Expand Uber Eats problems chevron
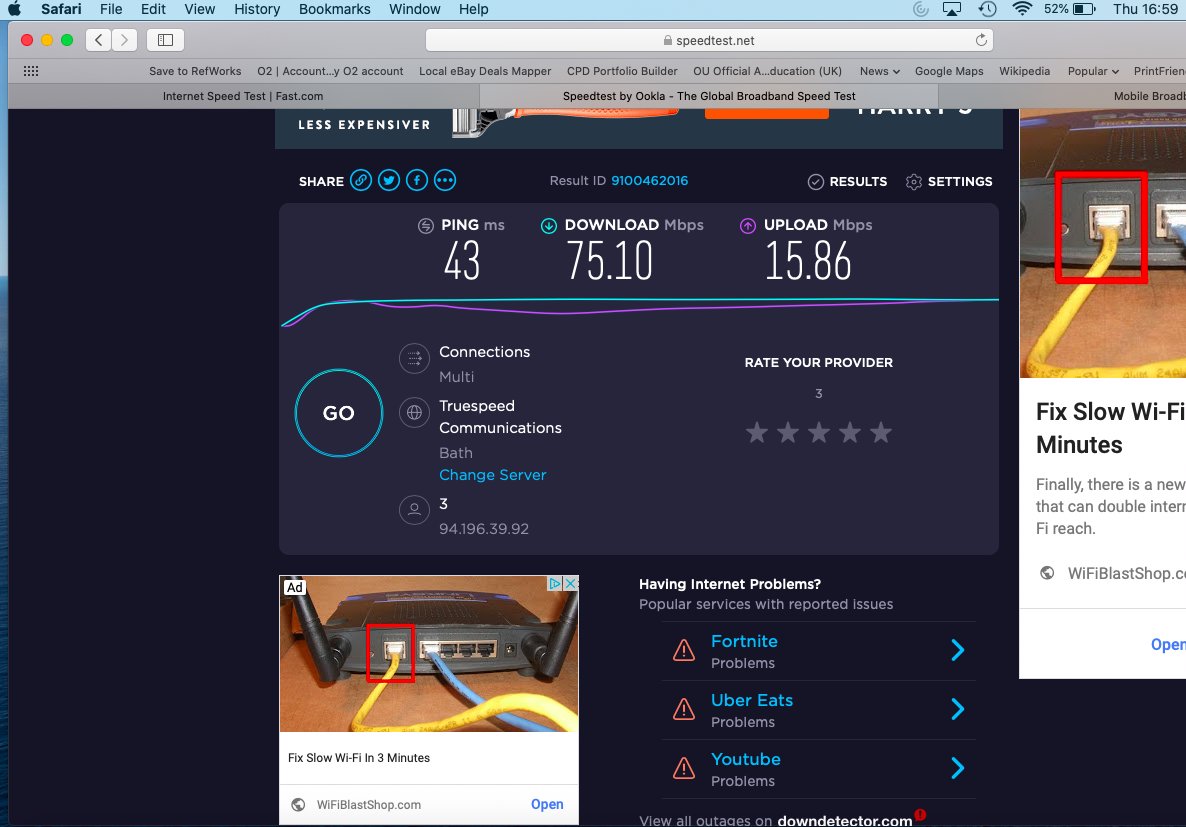Viewport: 1186px width, 827px height. (x=958, y=709)
